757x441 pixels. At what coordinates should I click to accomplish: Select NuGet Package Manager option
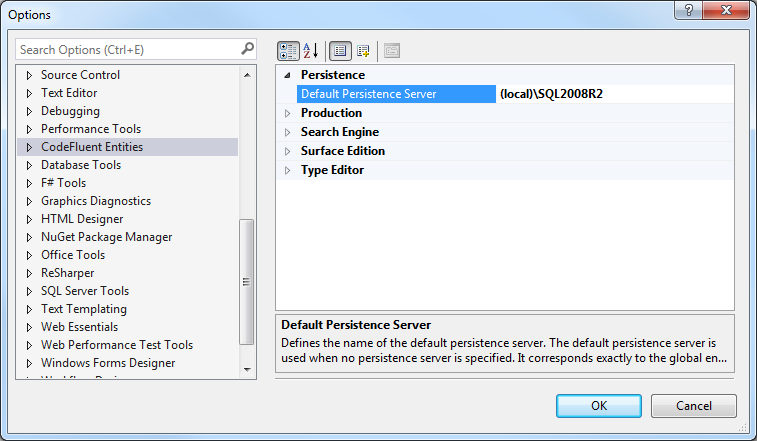pyautogui.click(x=106, y=237)
